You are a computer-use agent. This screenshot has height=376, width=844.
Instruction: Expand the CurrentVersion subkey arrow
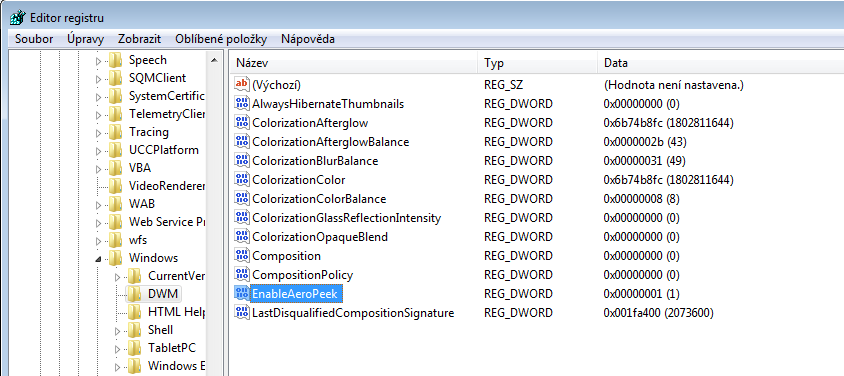click(x=117, y=277)
